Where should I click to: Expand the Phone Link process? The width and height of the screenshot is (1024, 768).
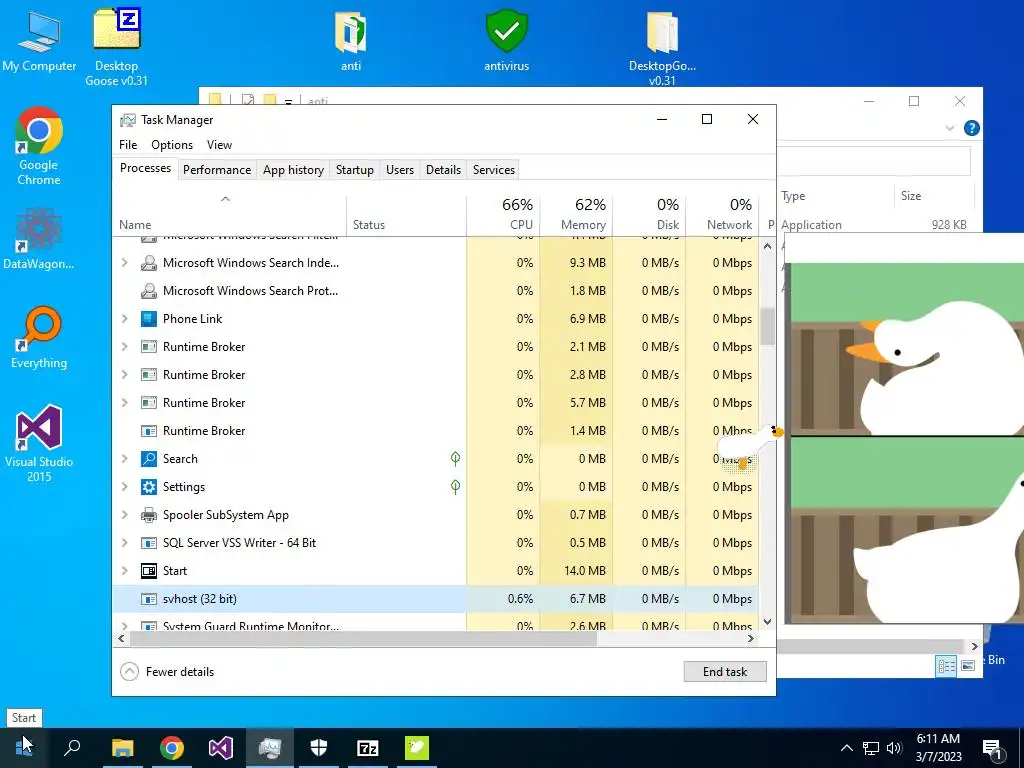point(124,319)
